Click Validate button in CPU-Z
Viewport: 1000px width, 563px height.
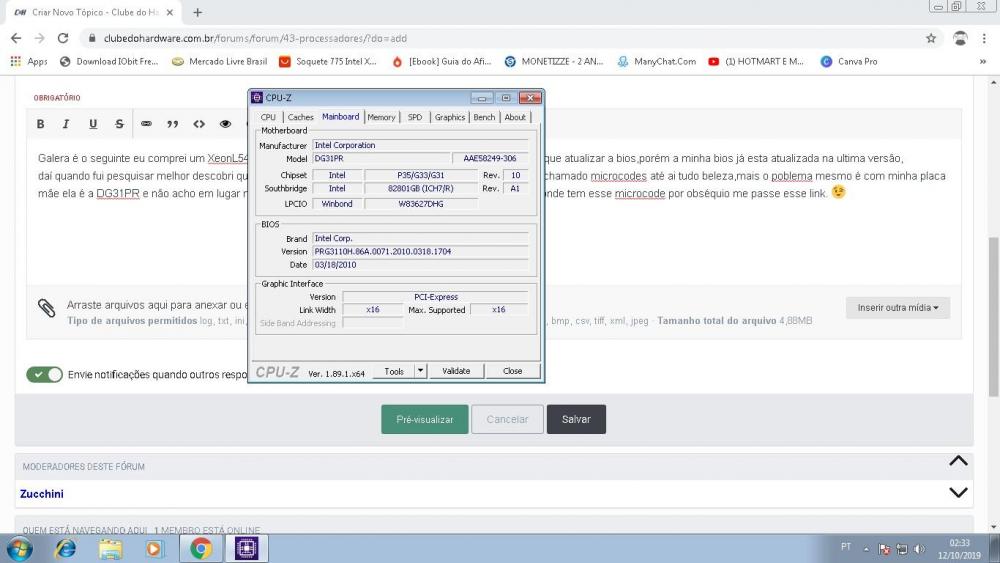pos(456,370)
